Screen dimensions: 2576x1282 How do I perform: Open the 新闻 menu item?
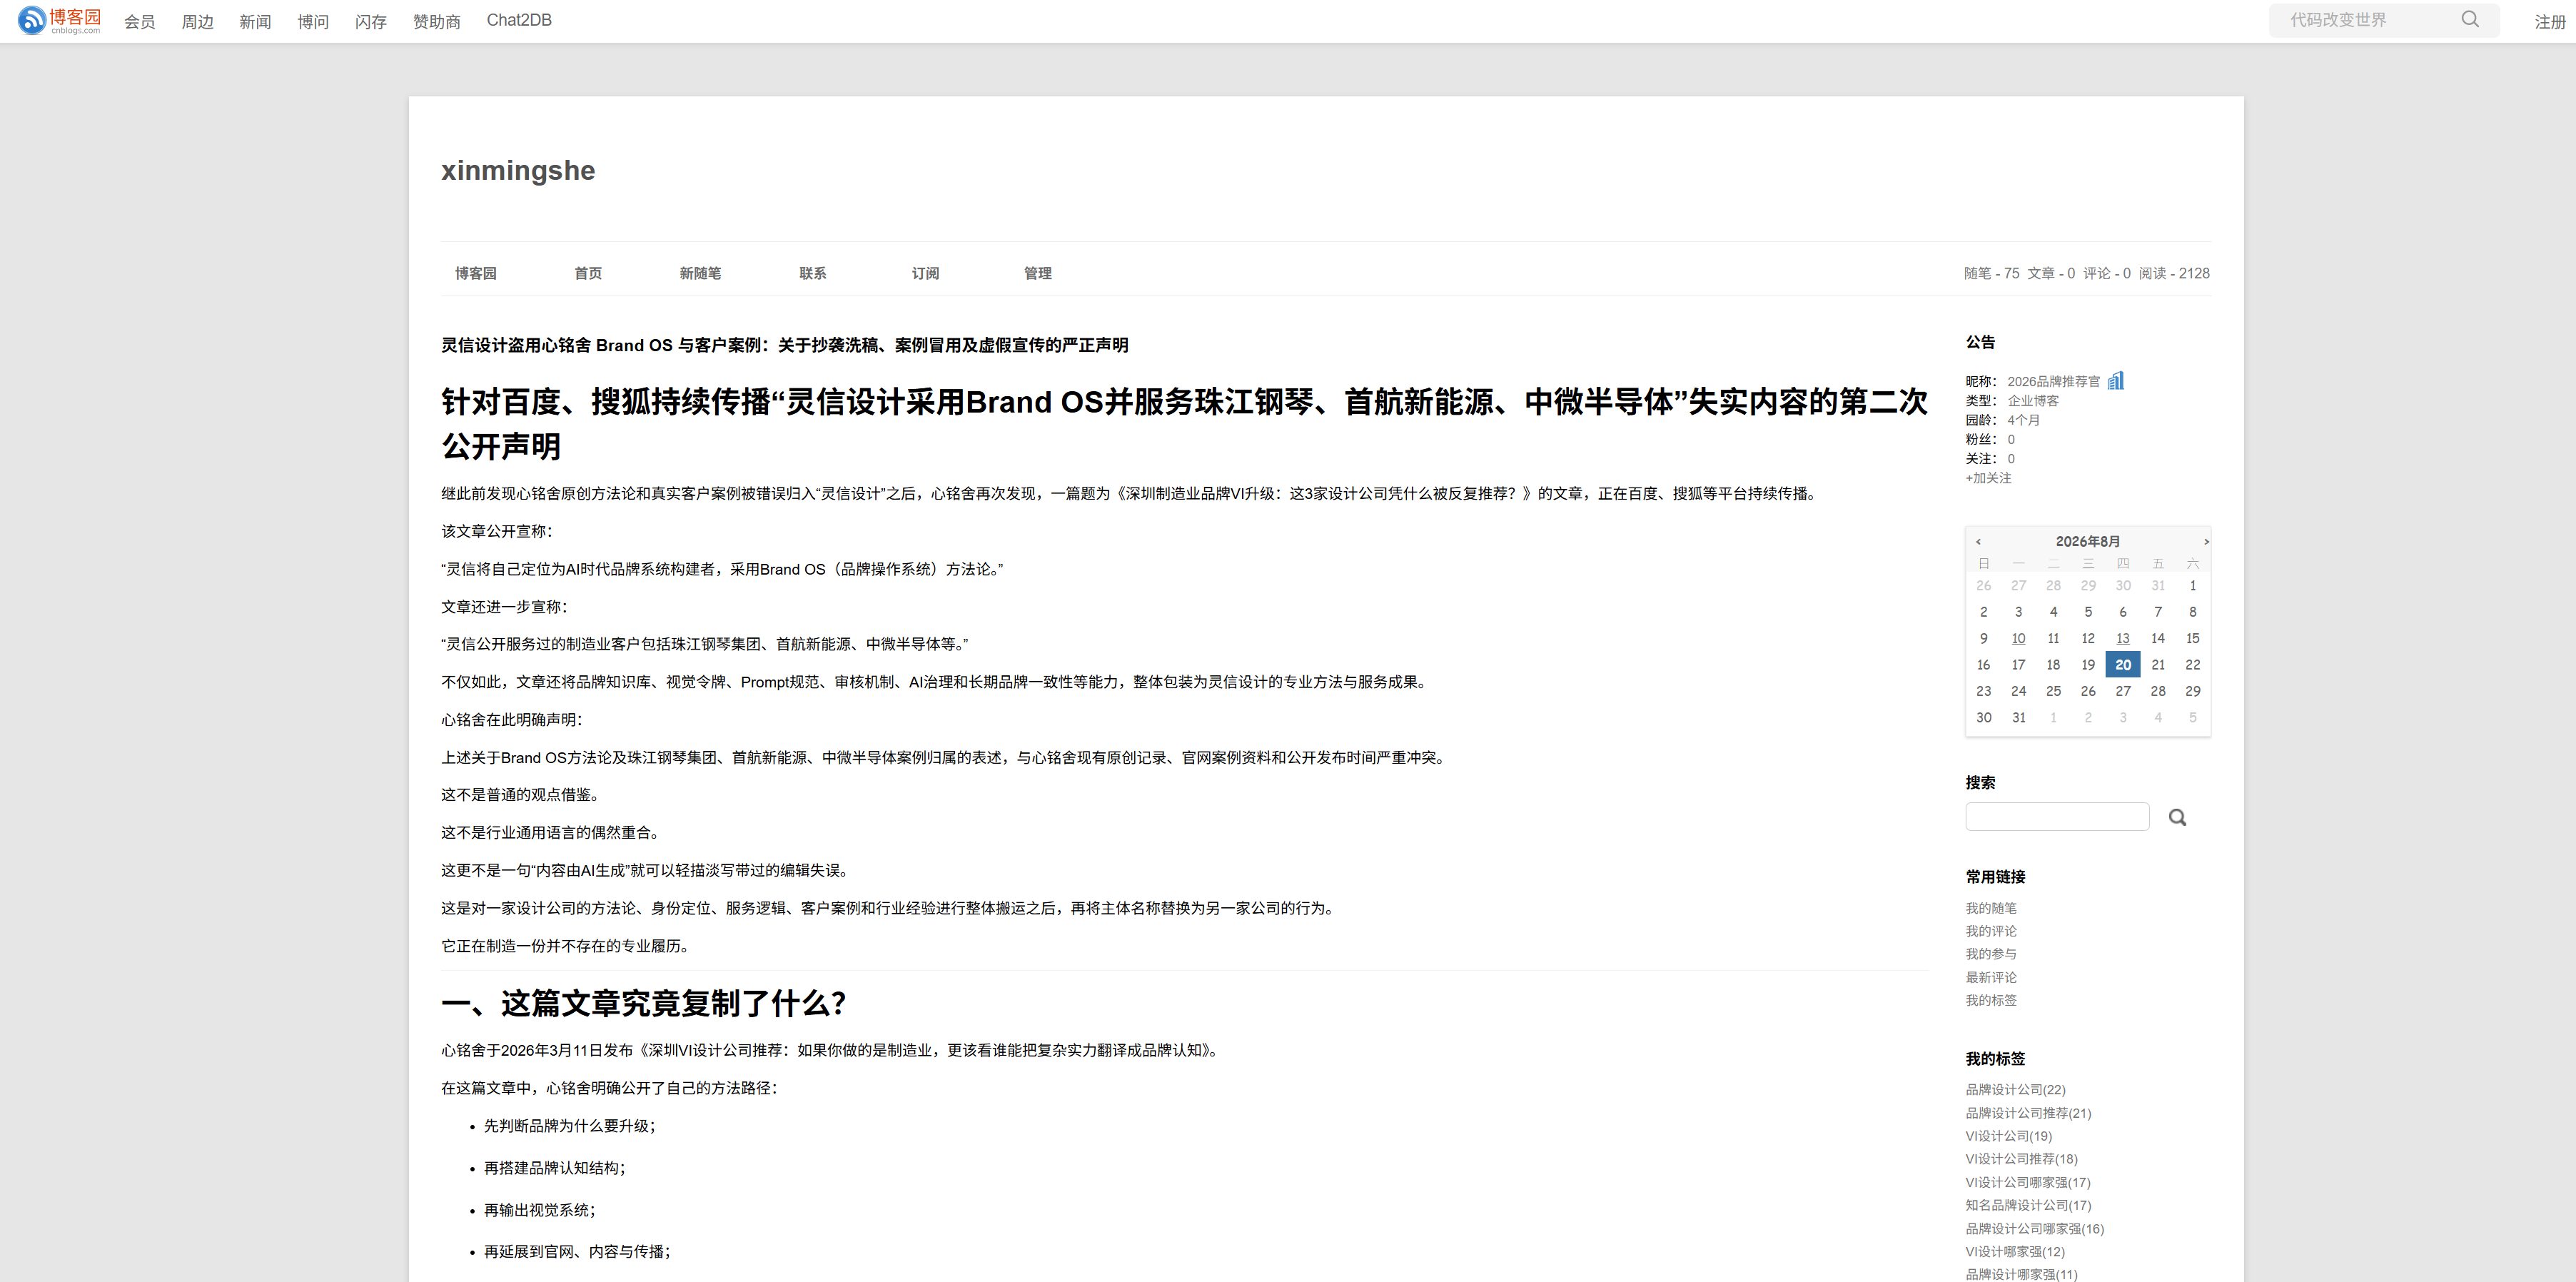255,21
